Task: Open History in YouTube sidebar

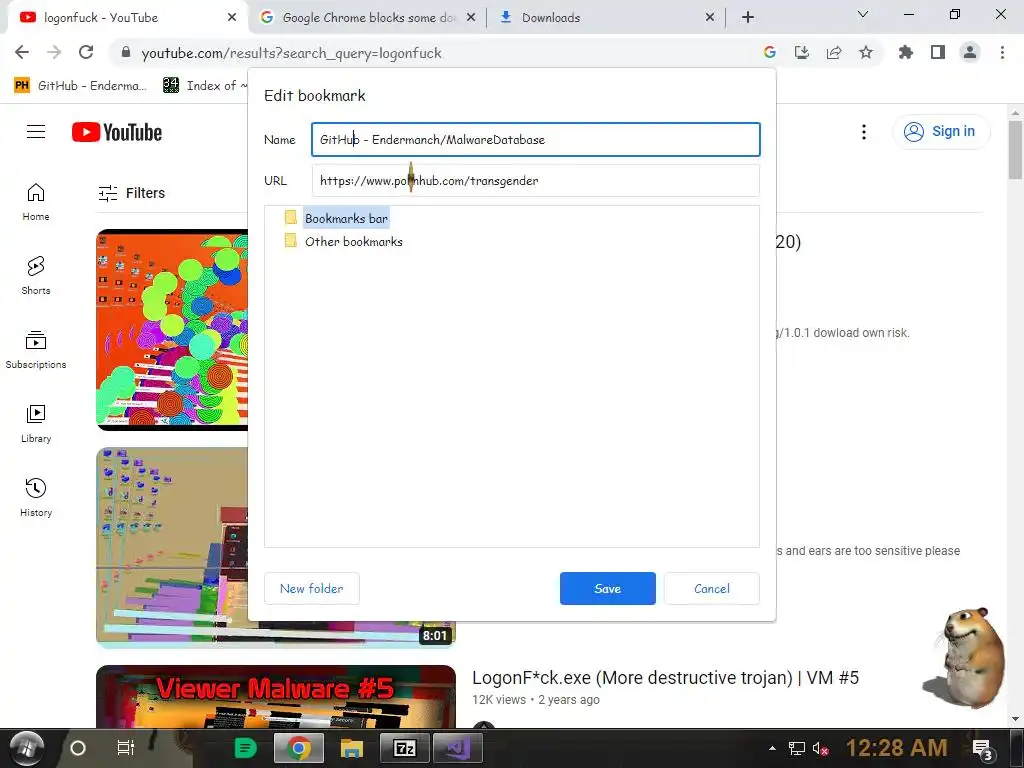Action: (x=36, y=498)
